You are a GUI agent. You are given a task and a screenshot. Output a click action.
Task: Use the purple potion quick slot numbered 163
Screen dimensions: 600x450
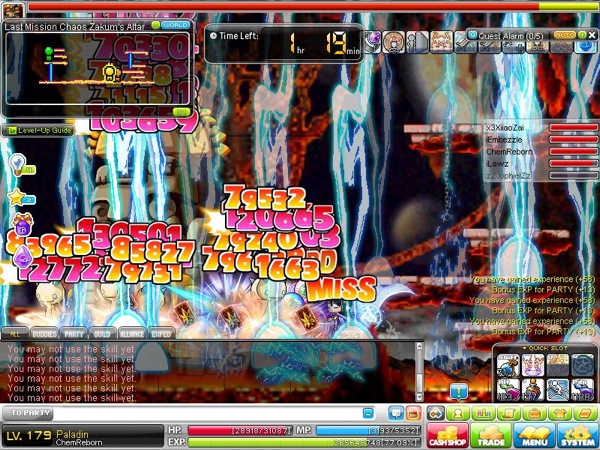(508, 390)
